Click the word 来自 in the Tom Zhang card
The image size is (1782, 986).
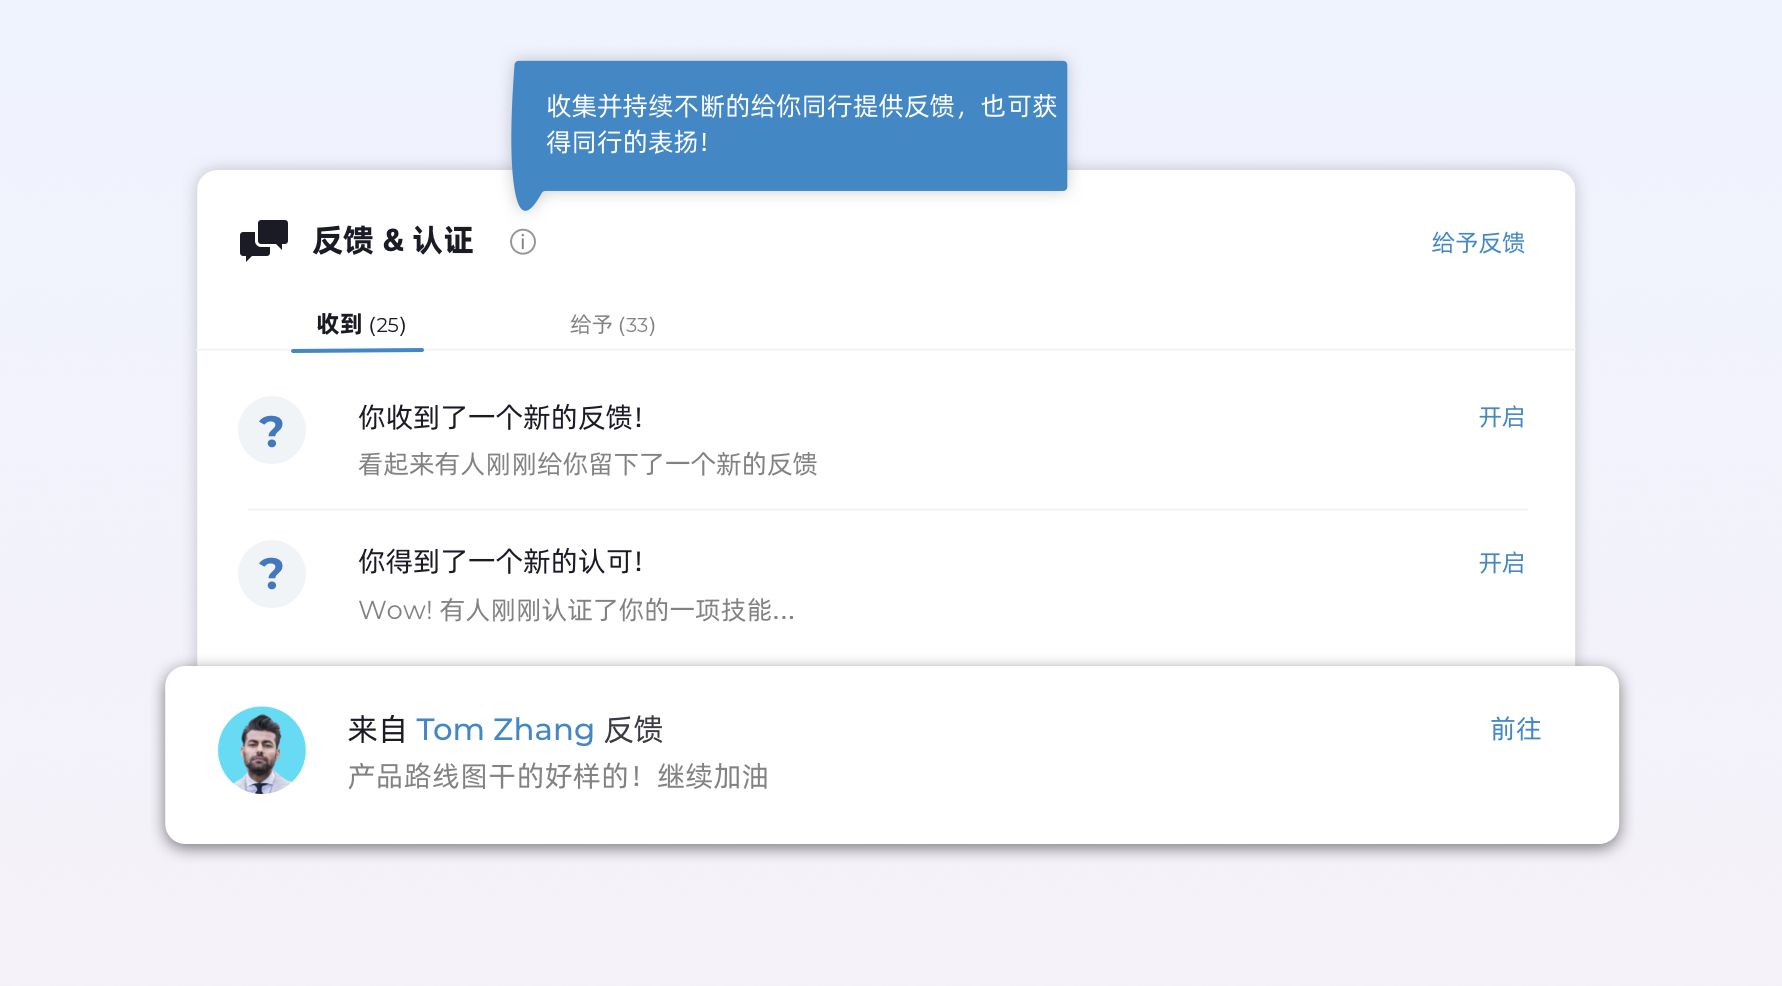coord(377,729)
